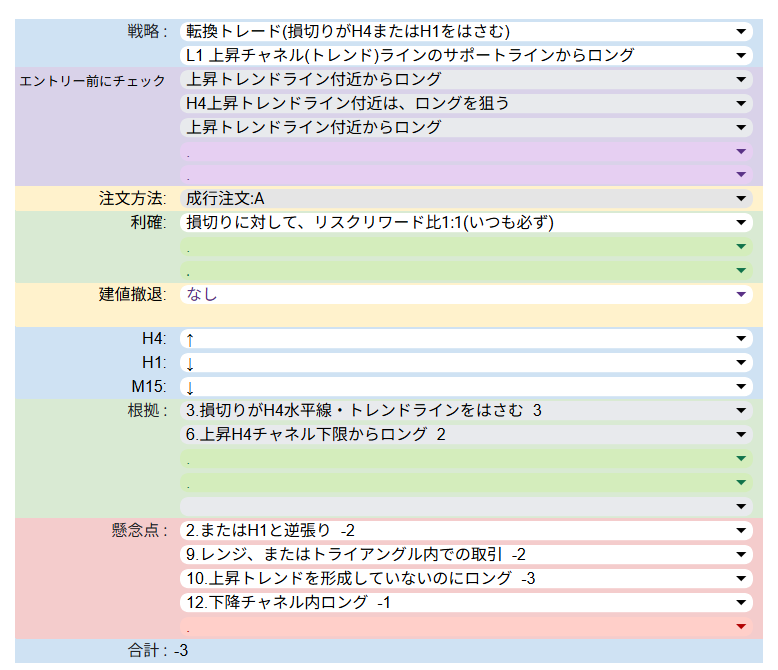Screen dimensions: 778x670
Task: Open the 2.またはH1と逆張り concern dropdown
Action: [x=466, y=530]
